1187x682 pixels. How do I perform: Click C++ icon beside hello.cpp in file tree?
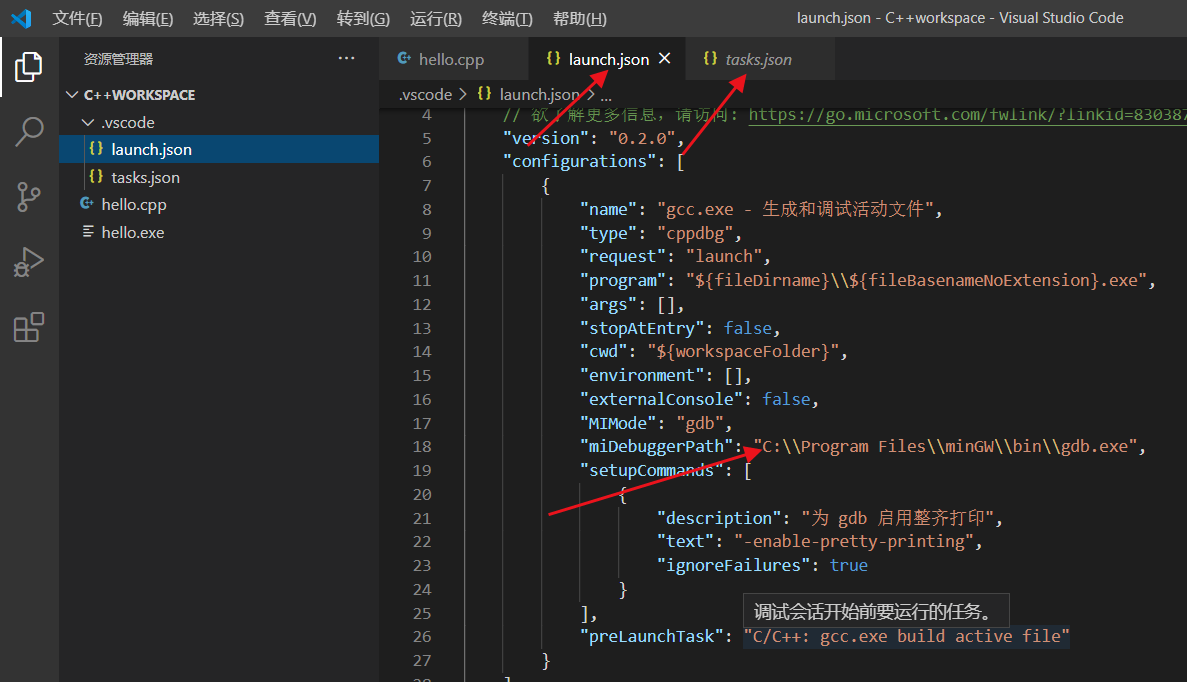coord(87,204)
